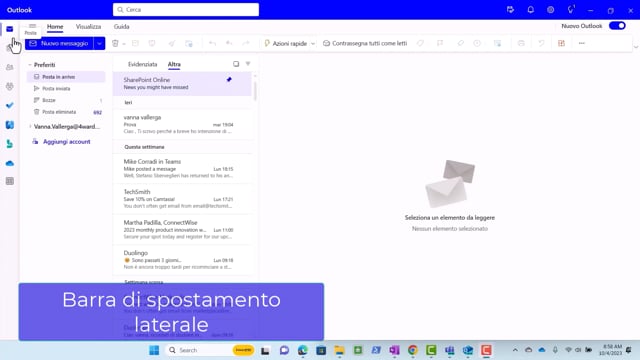Click the Tag category icon in the ribbon
This screenshot has width=640, height=360.
[420, 43]
